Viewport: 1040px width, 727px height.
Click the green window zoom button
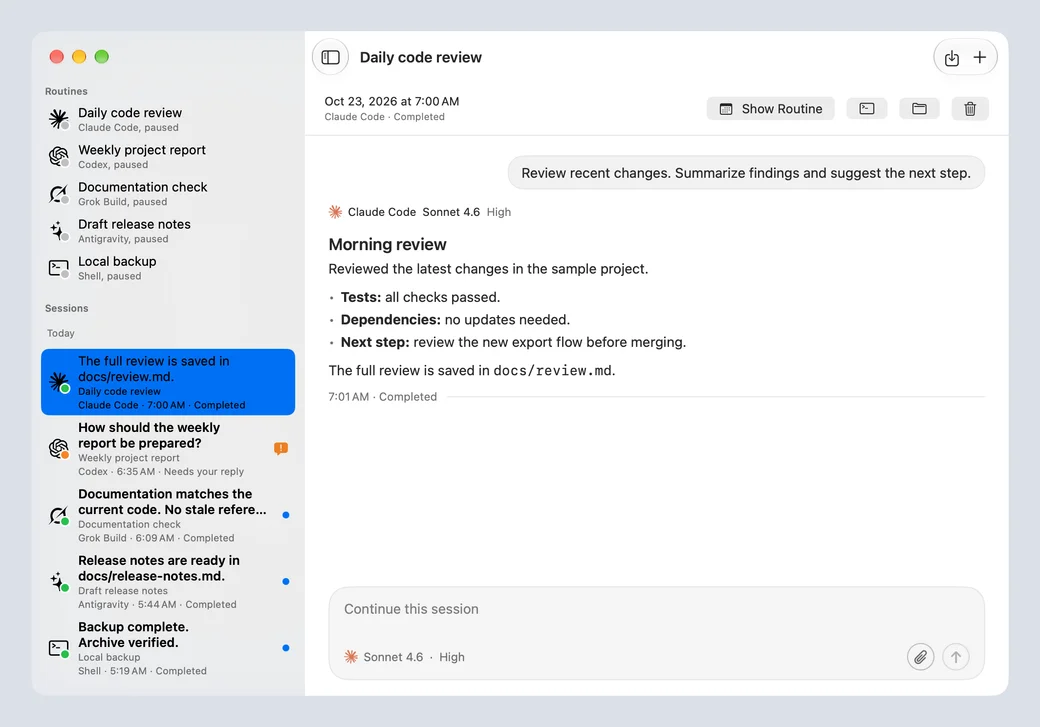click(x=101, y=56)
